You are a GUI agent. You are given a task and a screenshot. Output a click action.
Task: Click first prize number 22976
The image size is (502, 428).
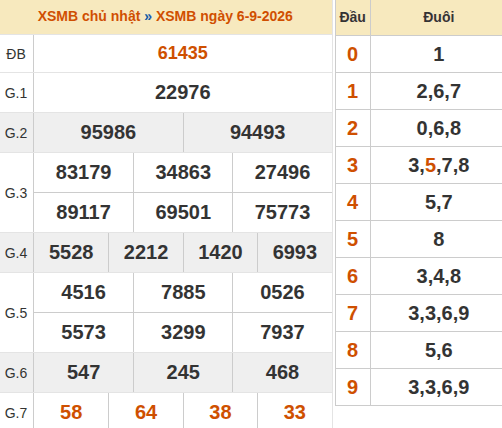coord(183,92)
